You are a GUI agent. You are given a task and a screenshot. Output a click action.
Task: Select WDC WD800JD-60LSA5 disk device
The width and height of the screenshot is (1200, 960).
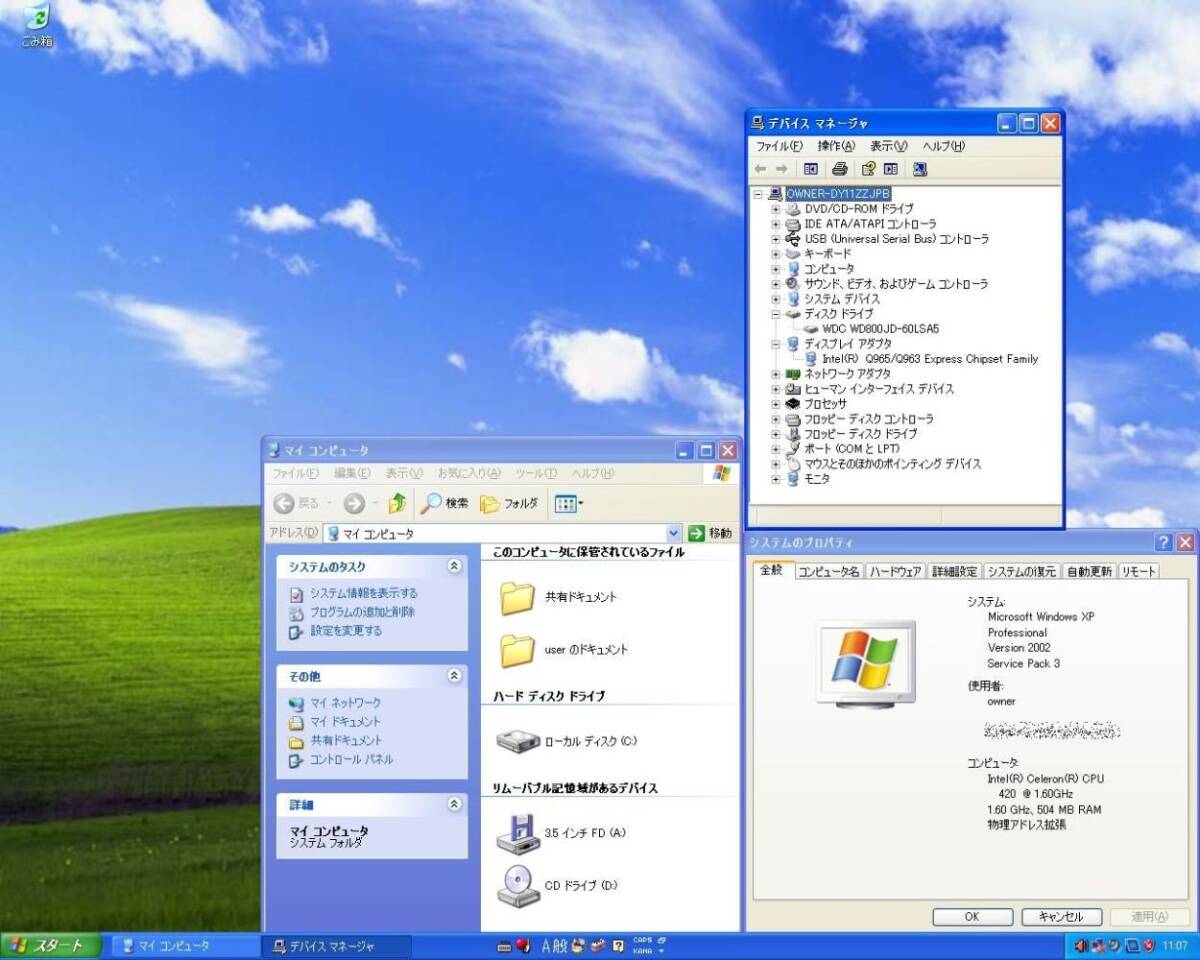tap(880, 329)
